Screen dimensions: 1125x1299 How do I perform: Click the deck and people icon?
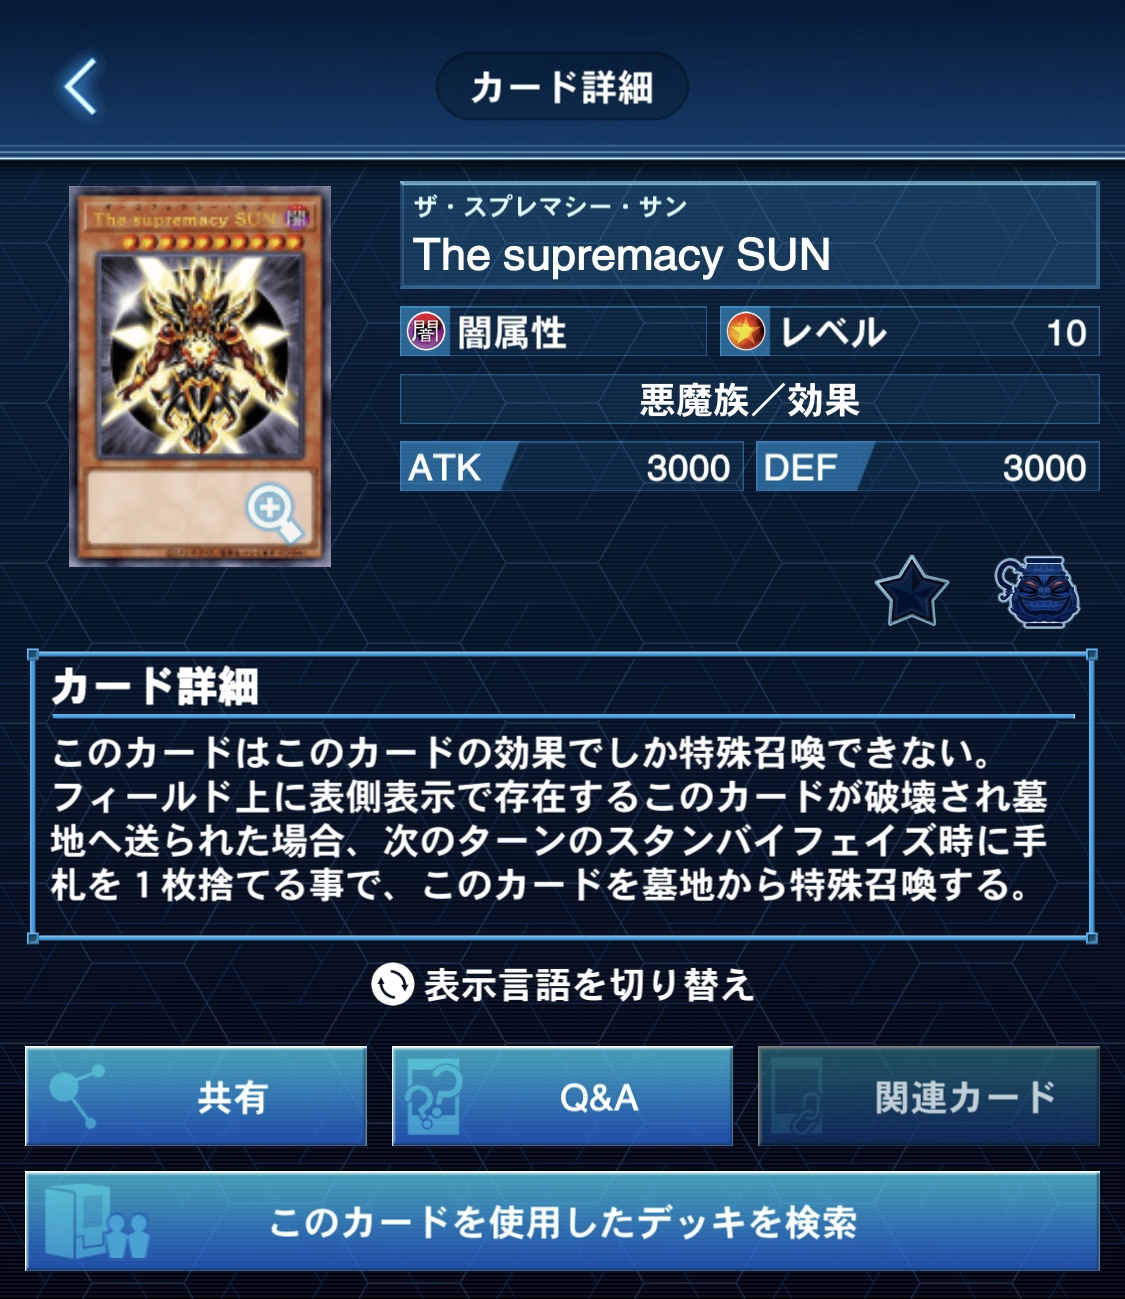coord(96,1221)
